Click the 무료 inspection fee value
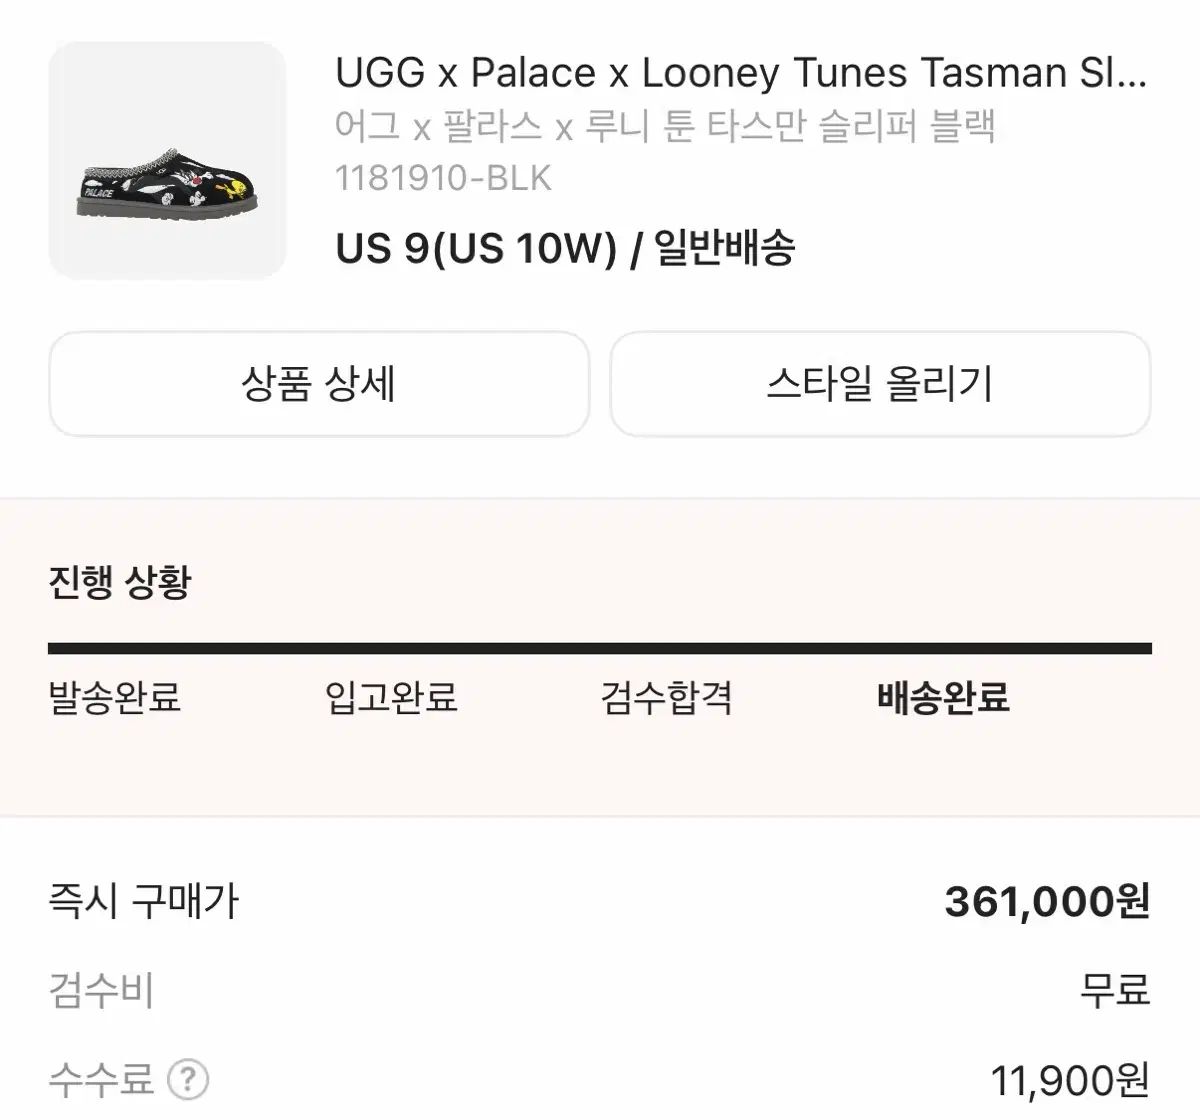The image size is (1200, 1120). 1115,990
